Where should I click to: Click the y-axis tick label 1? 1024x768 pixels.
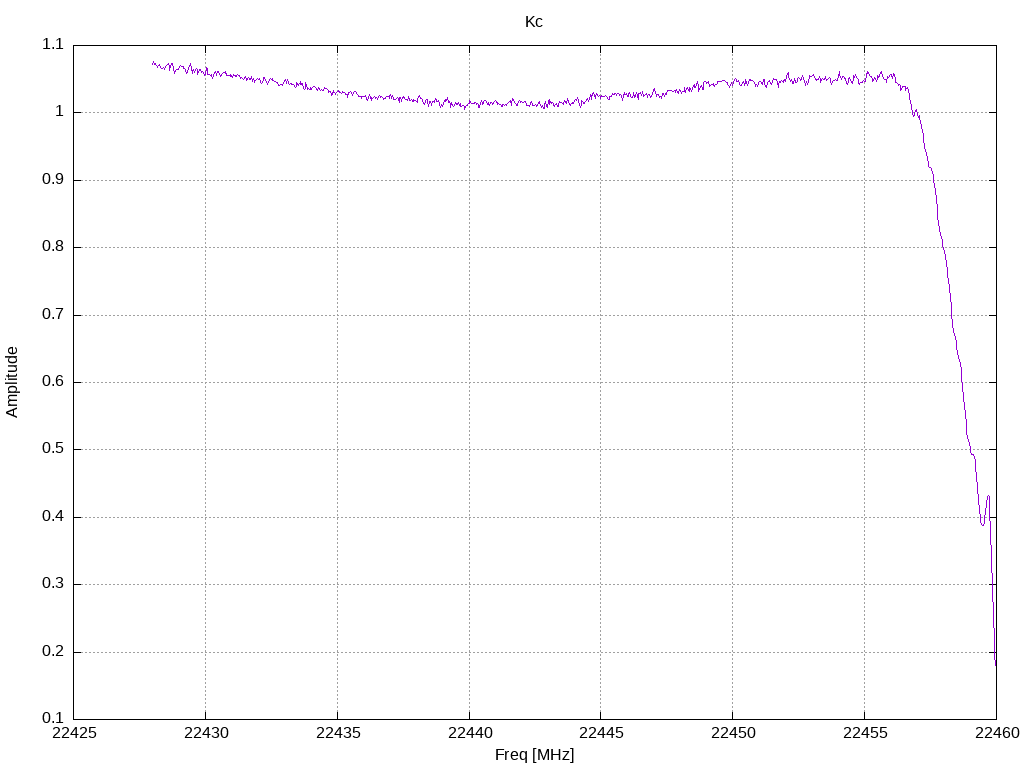point(60,112)
